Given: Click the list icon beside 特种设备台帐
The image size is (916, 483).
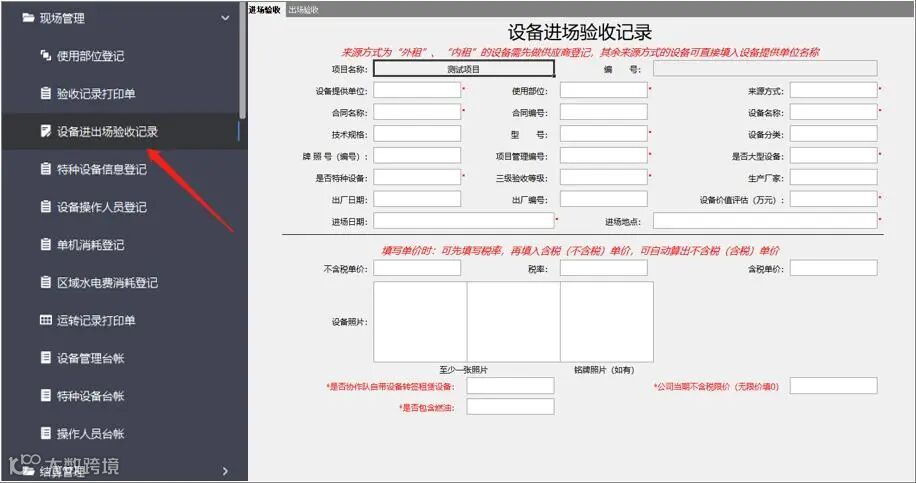Looking at the screenshot, I should click(x=46, y=396).
